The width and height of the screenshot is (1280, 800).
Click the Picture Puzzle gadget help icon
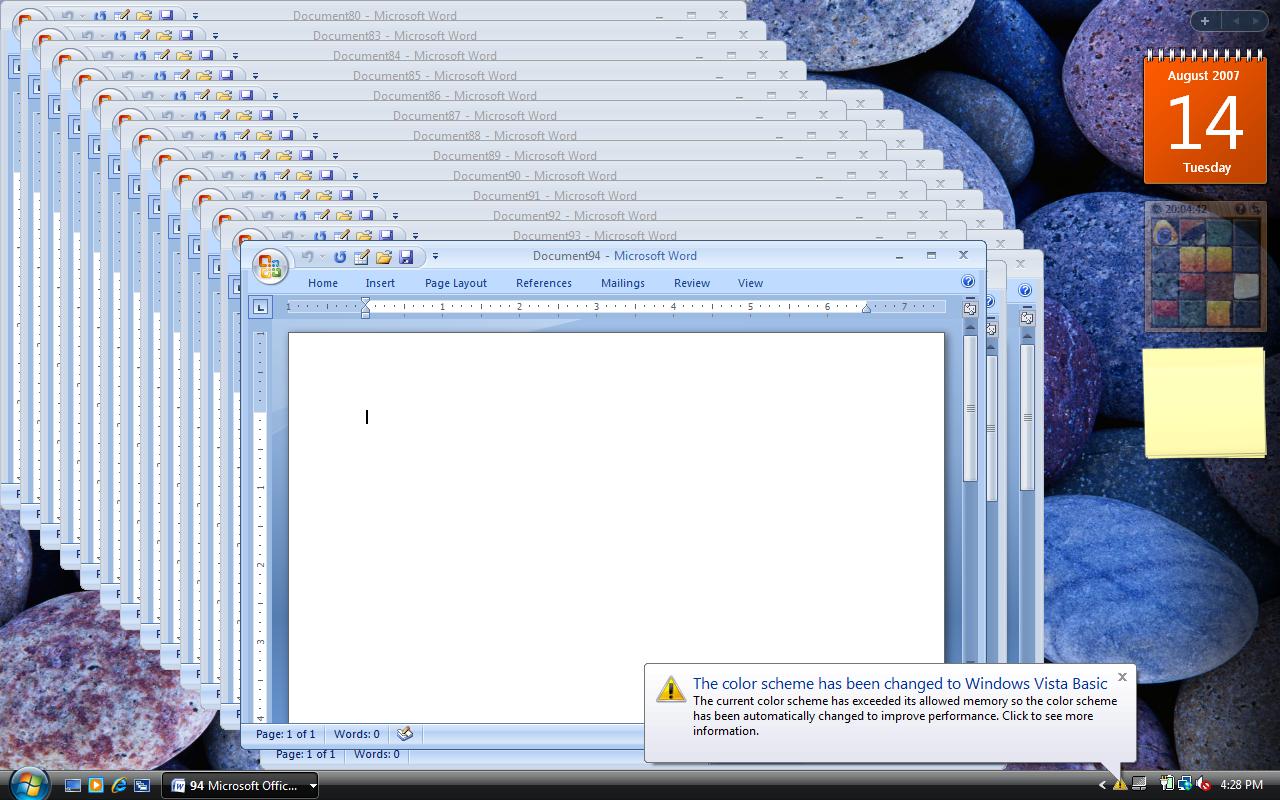coord(1240,209)
